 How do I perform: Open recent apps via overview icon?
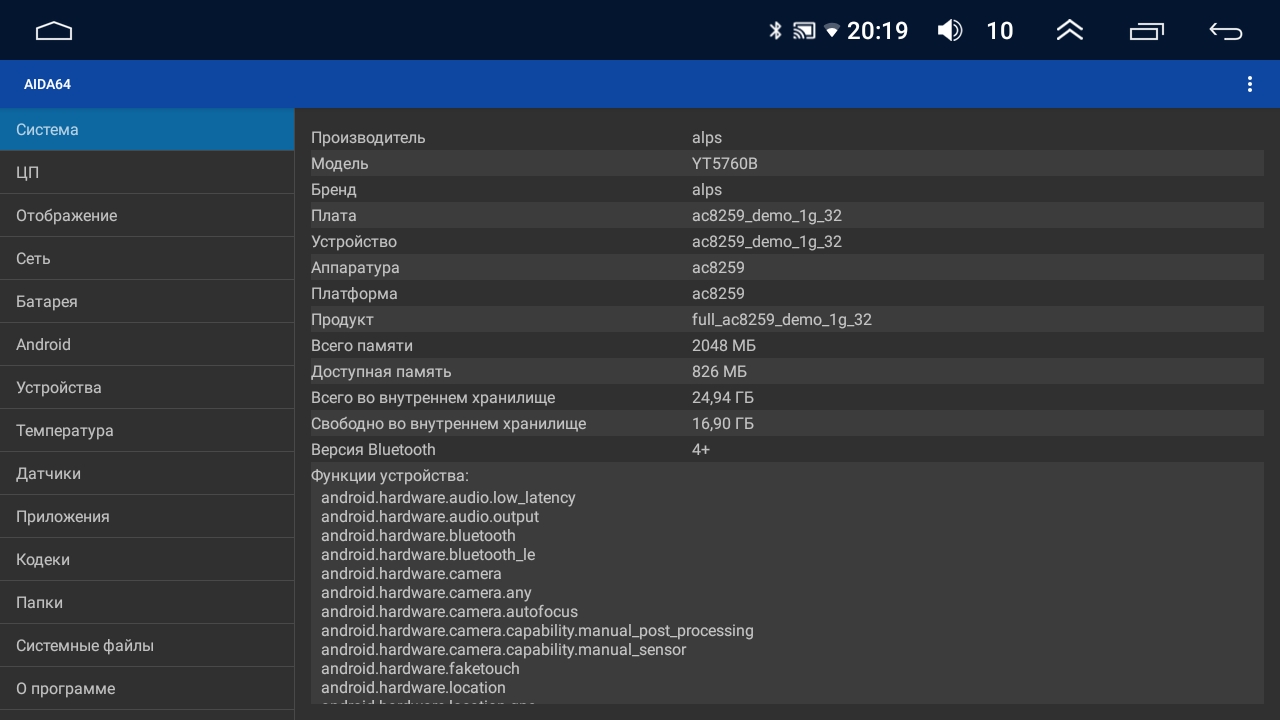[x=1147, y=31]
